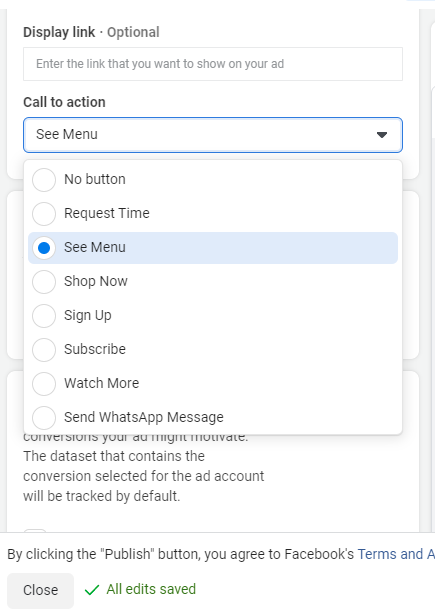Select the Watch More radio circle
435x611 pixels.
(x=44, y=383)
